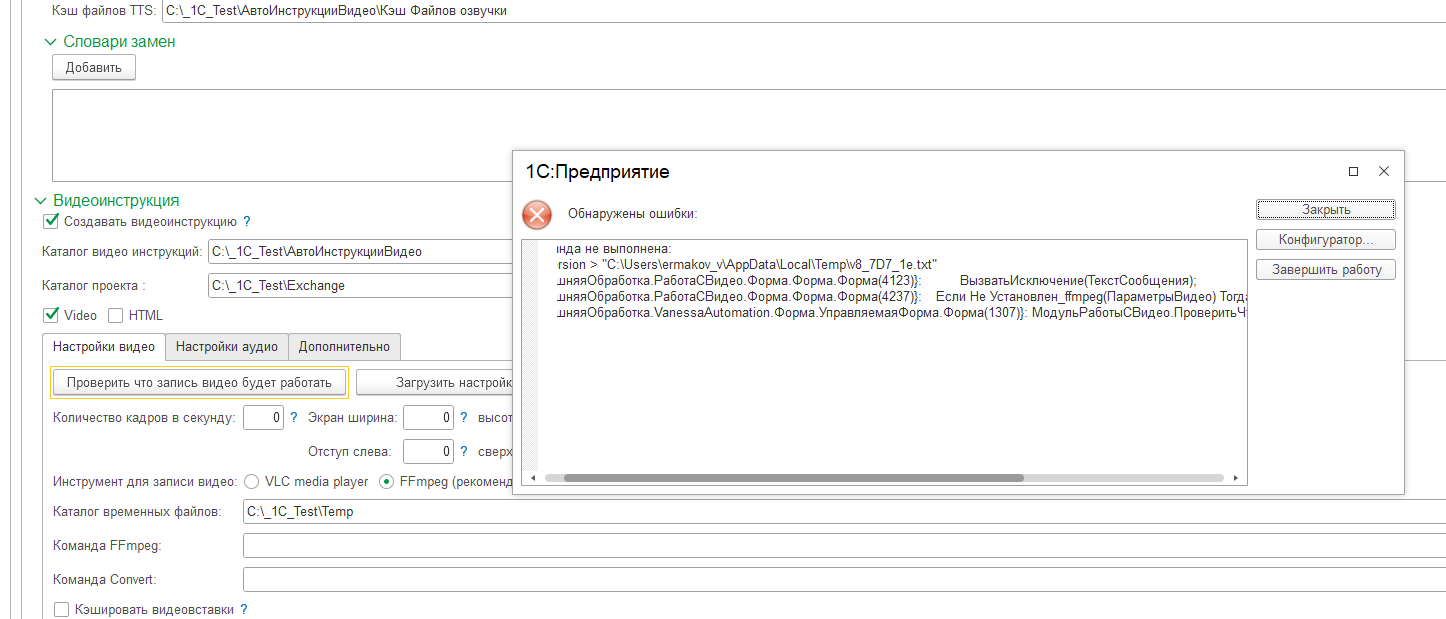The width and height of the screenshot is (1446, 619).
Task: Close the 1С:Предприятие dialog with X
Action: 1384,172
